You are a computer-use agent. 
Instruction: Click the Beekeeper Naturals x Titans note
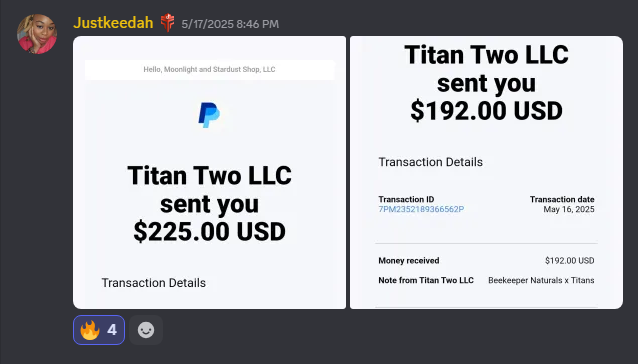[x=541, y=280]
